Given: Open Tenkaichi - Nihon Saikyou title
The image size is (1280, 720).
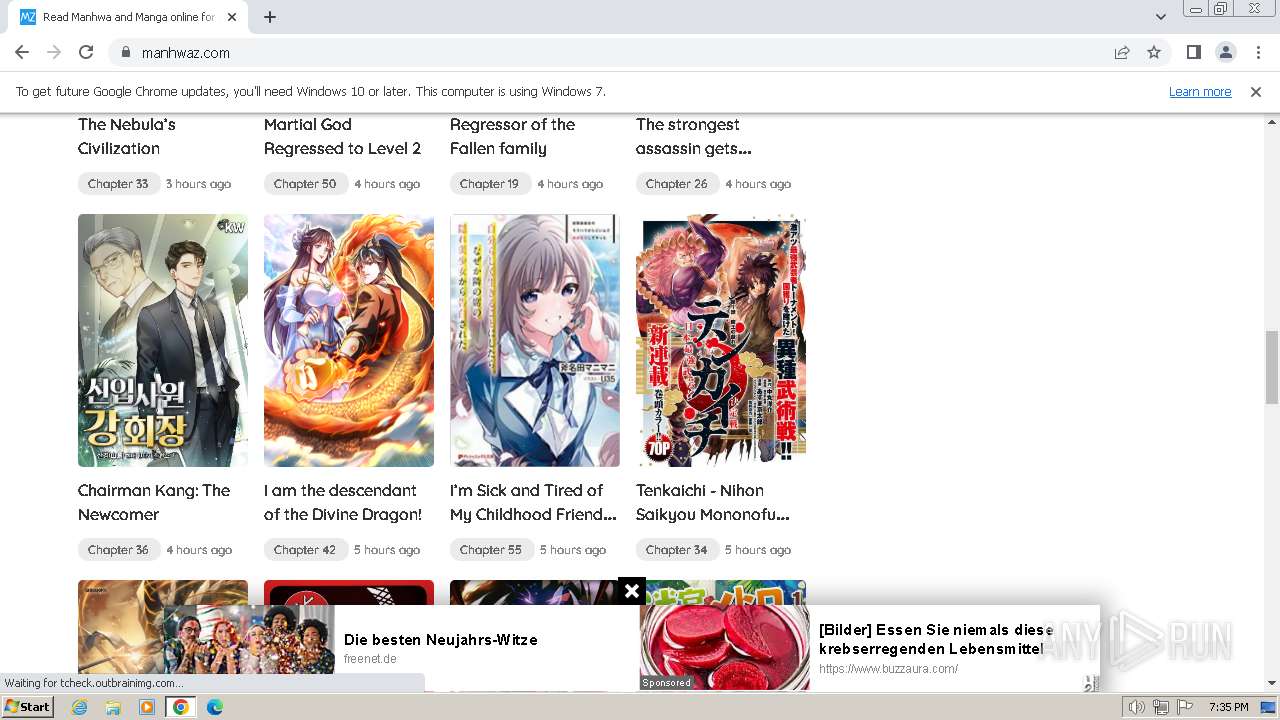Looking at the screenshot, I should coord(713,502).
